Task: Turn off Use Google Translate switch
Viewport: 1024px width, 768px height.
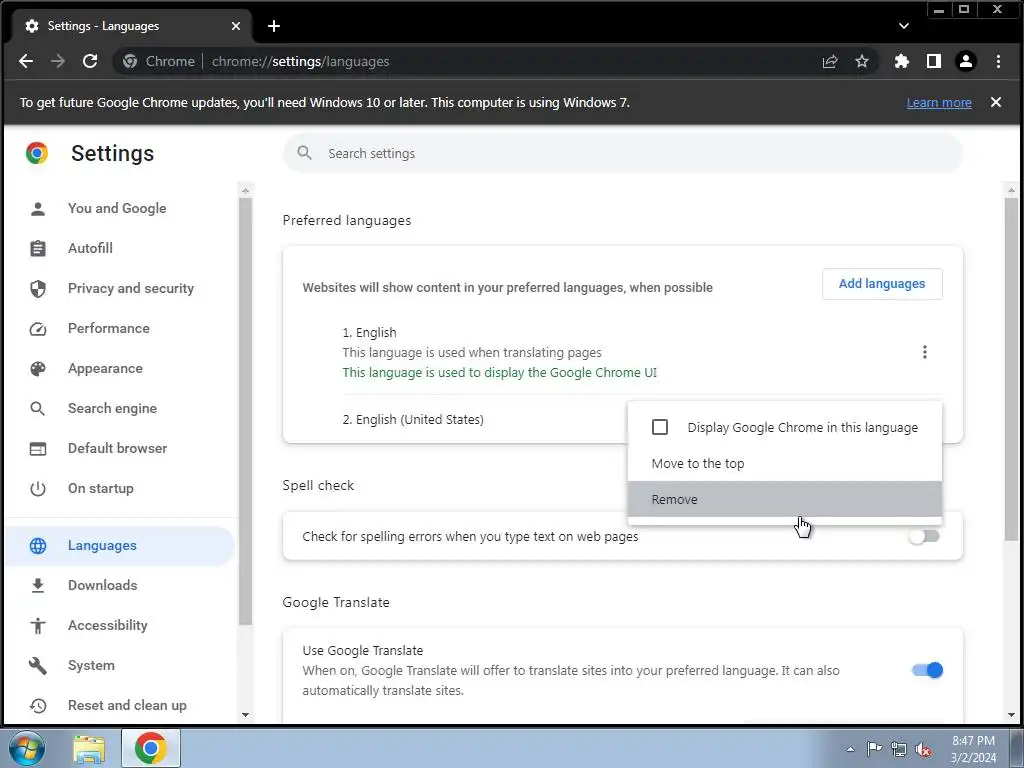Action: (x=927, y=670)
